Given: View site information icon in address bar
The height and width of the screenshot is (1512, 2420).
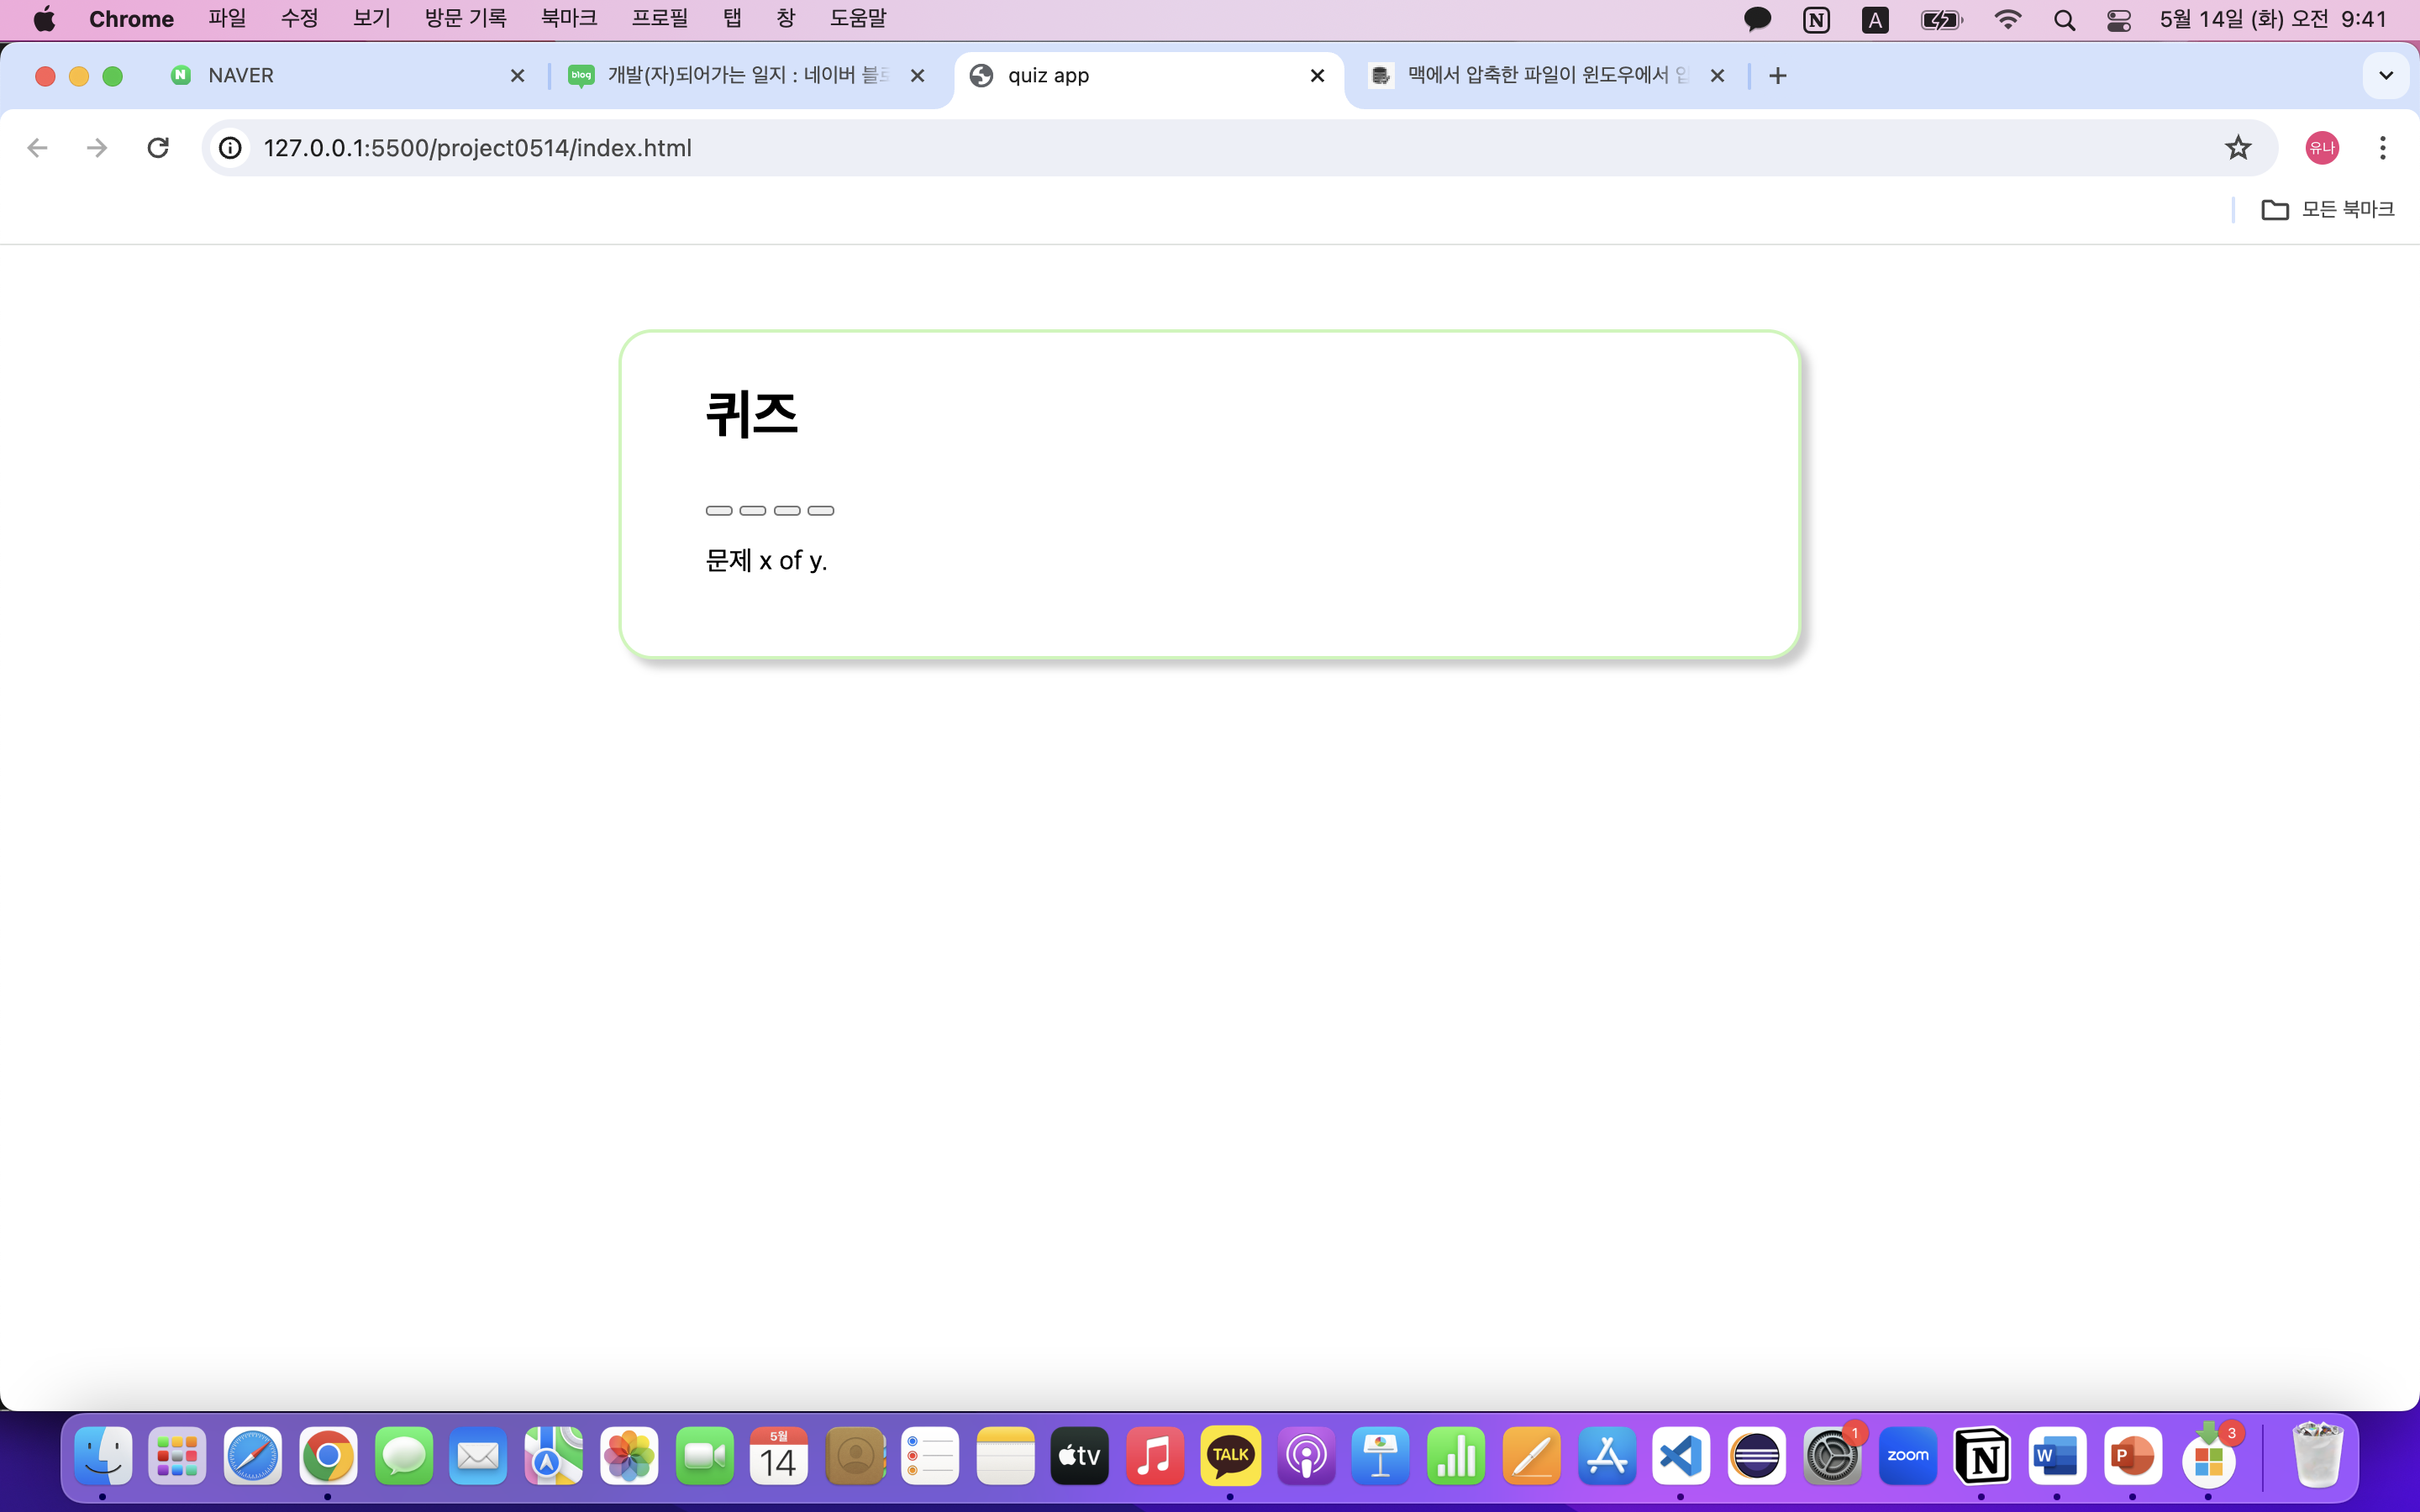Looking at the screenshot, I should 230,148.
